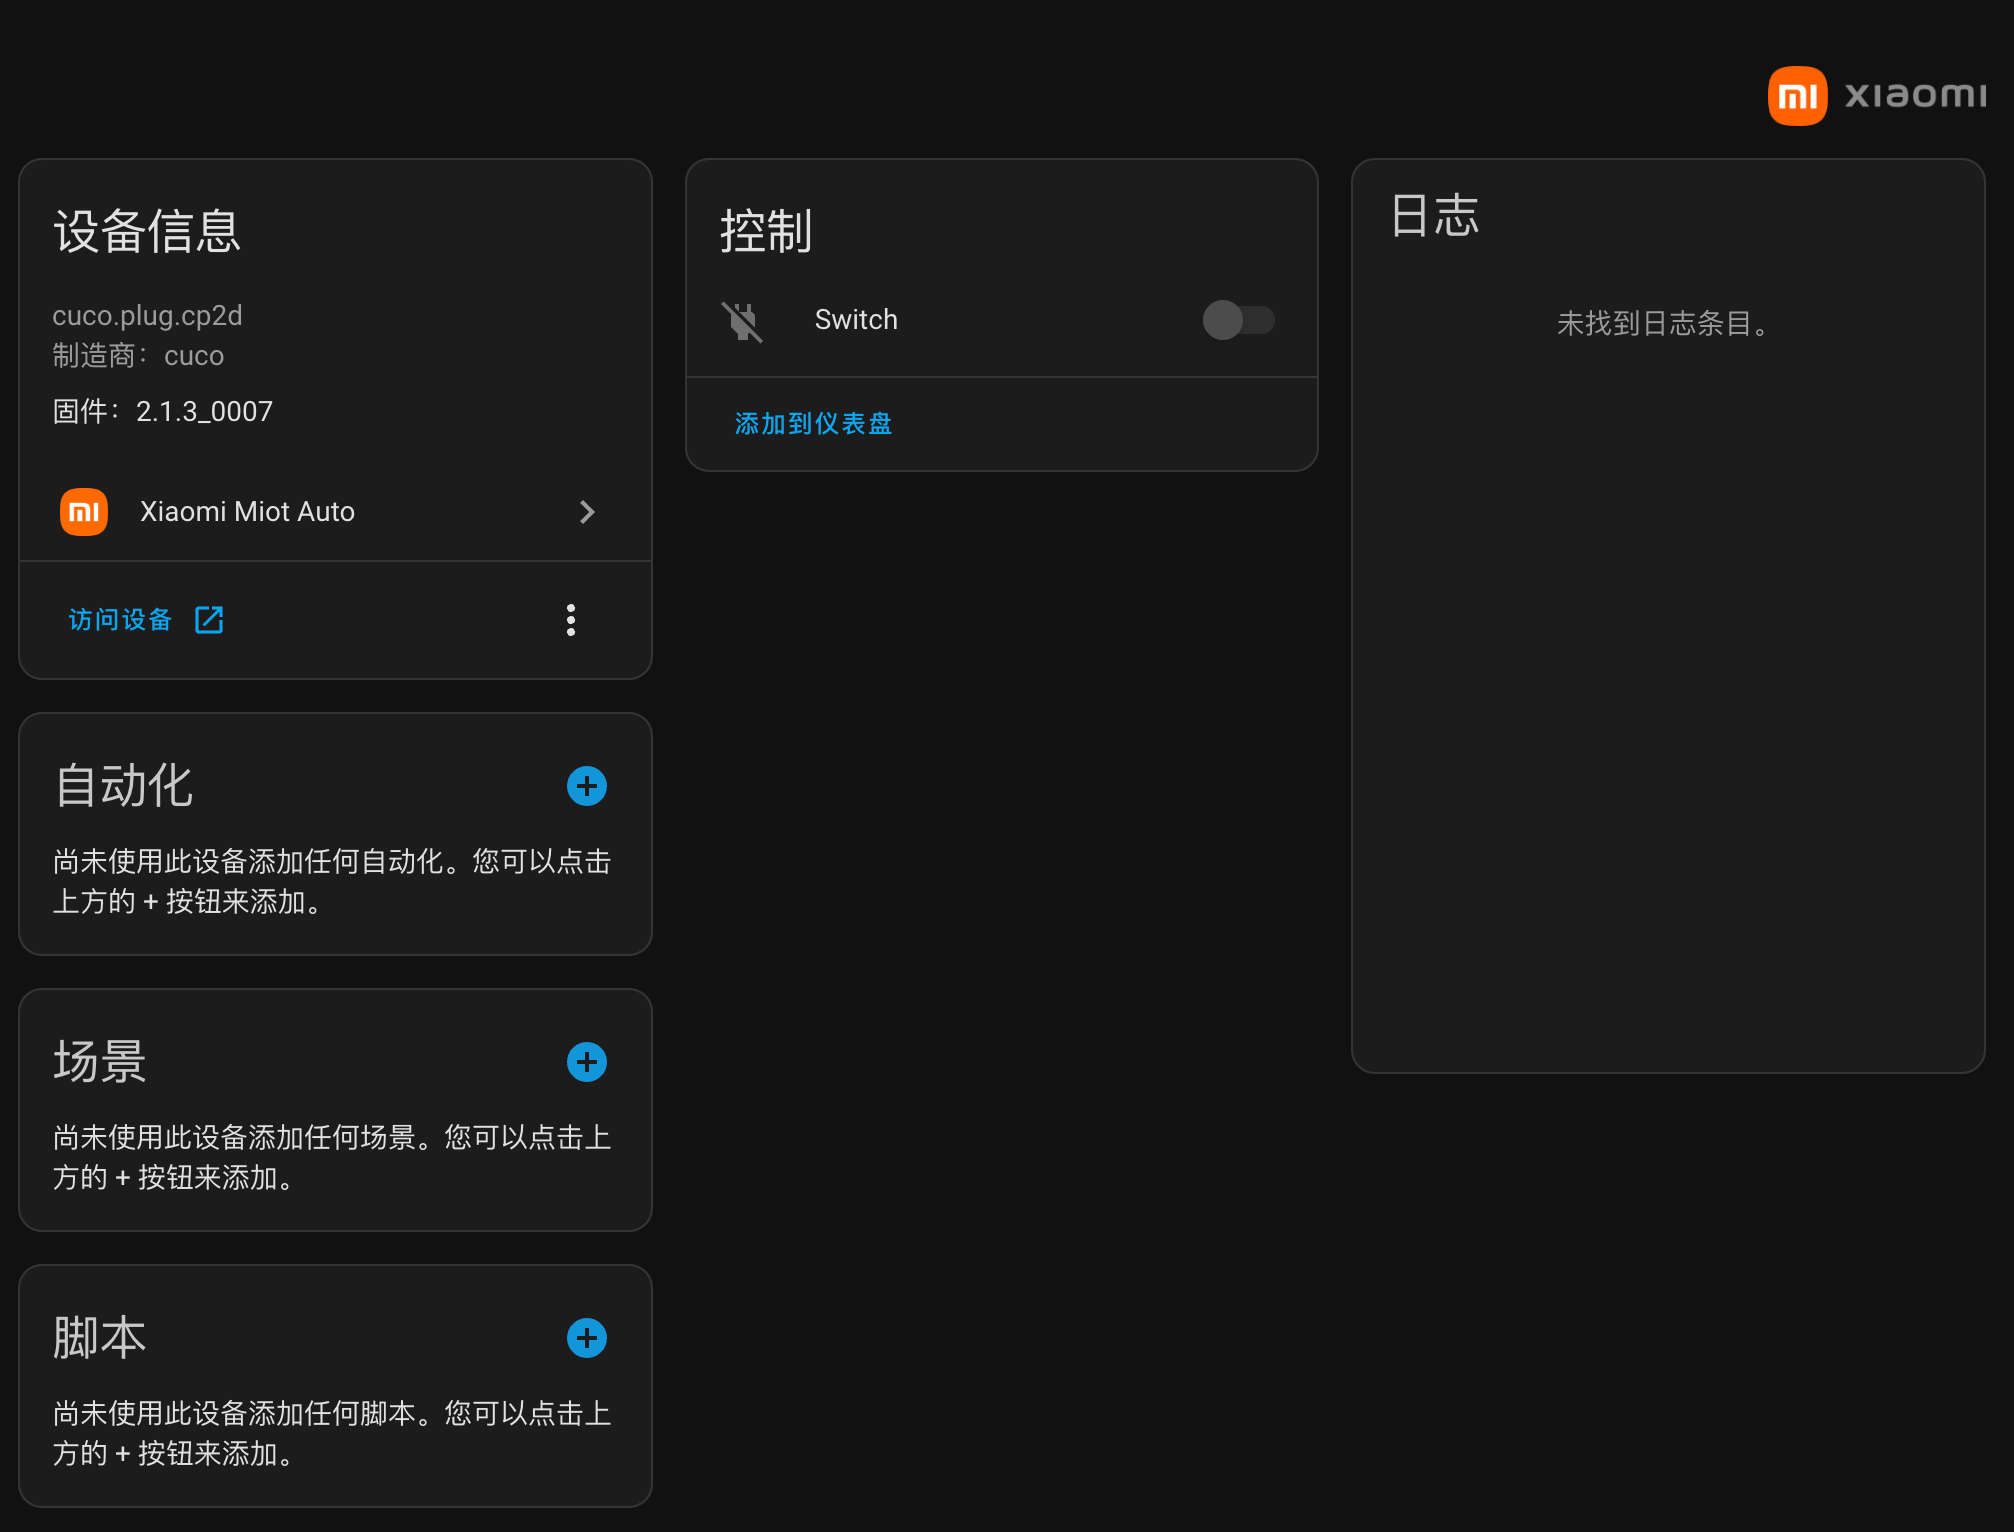Click the Xiaomi Miot Auto integration icon

coord(84,512)
